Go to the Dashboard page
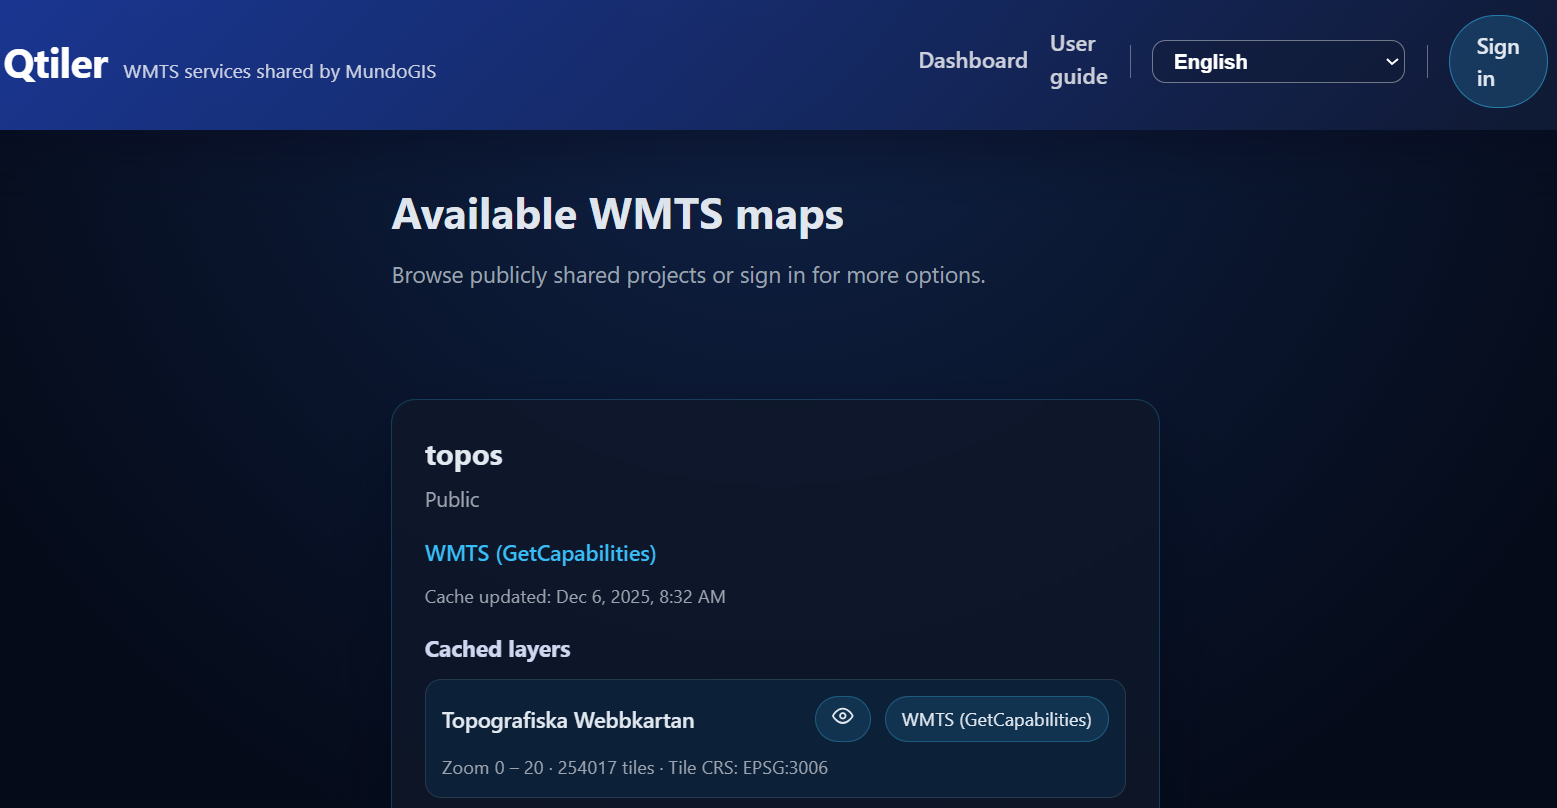This screenshot has width=1557, height=808. coord(972,61)
